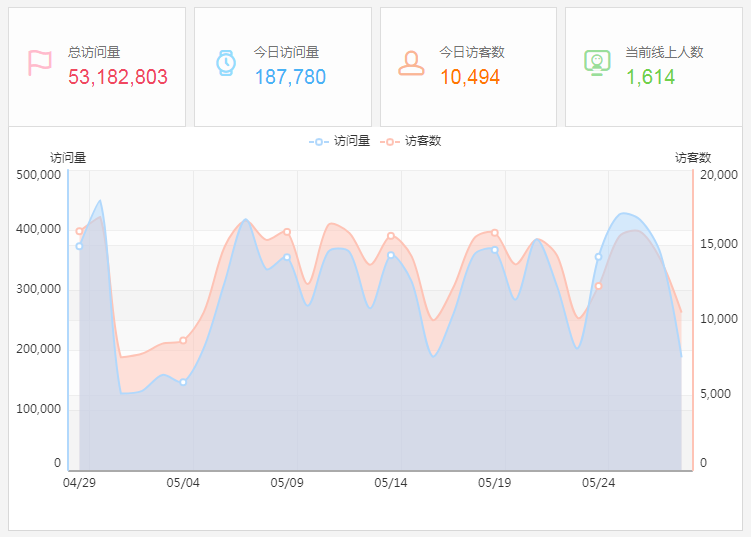This screenshot has width=751, height=537.
Task: Click the orange data point at 05/09
Action: click(287, 232)
